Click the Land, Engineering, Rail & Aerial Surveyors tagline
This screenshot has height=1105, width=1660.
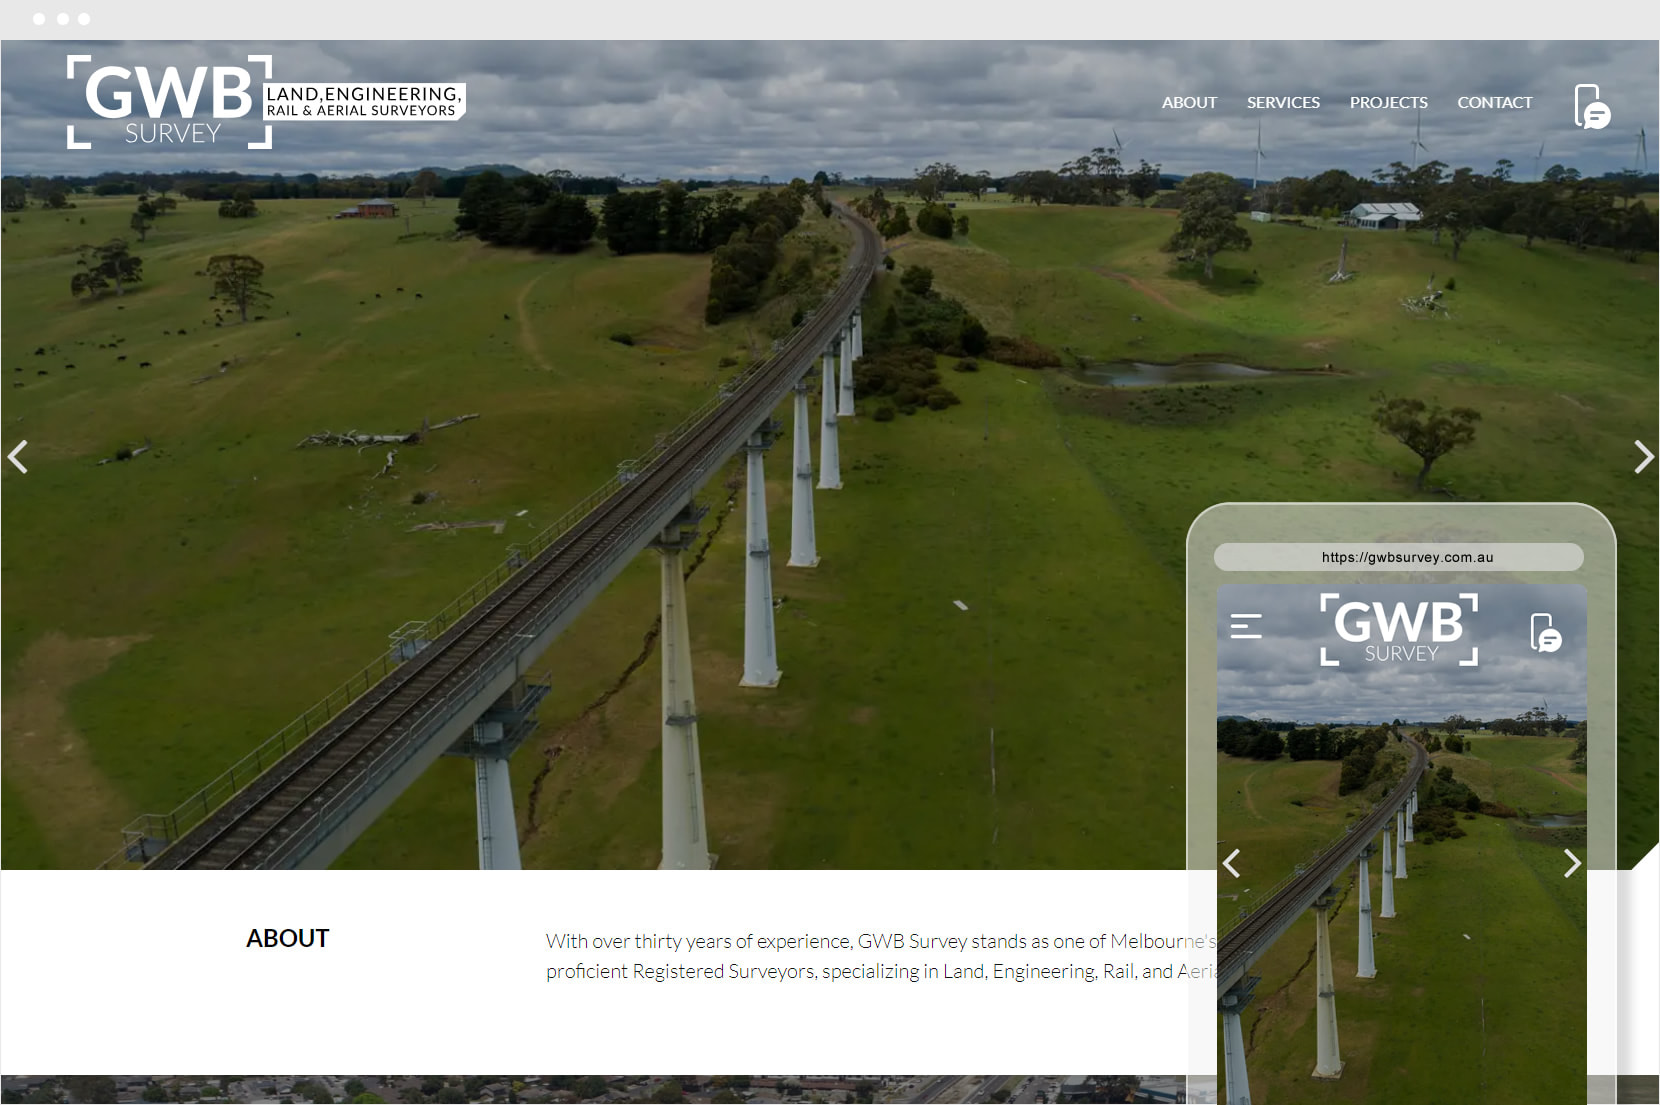364,102
